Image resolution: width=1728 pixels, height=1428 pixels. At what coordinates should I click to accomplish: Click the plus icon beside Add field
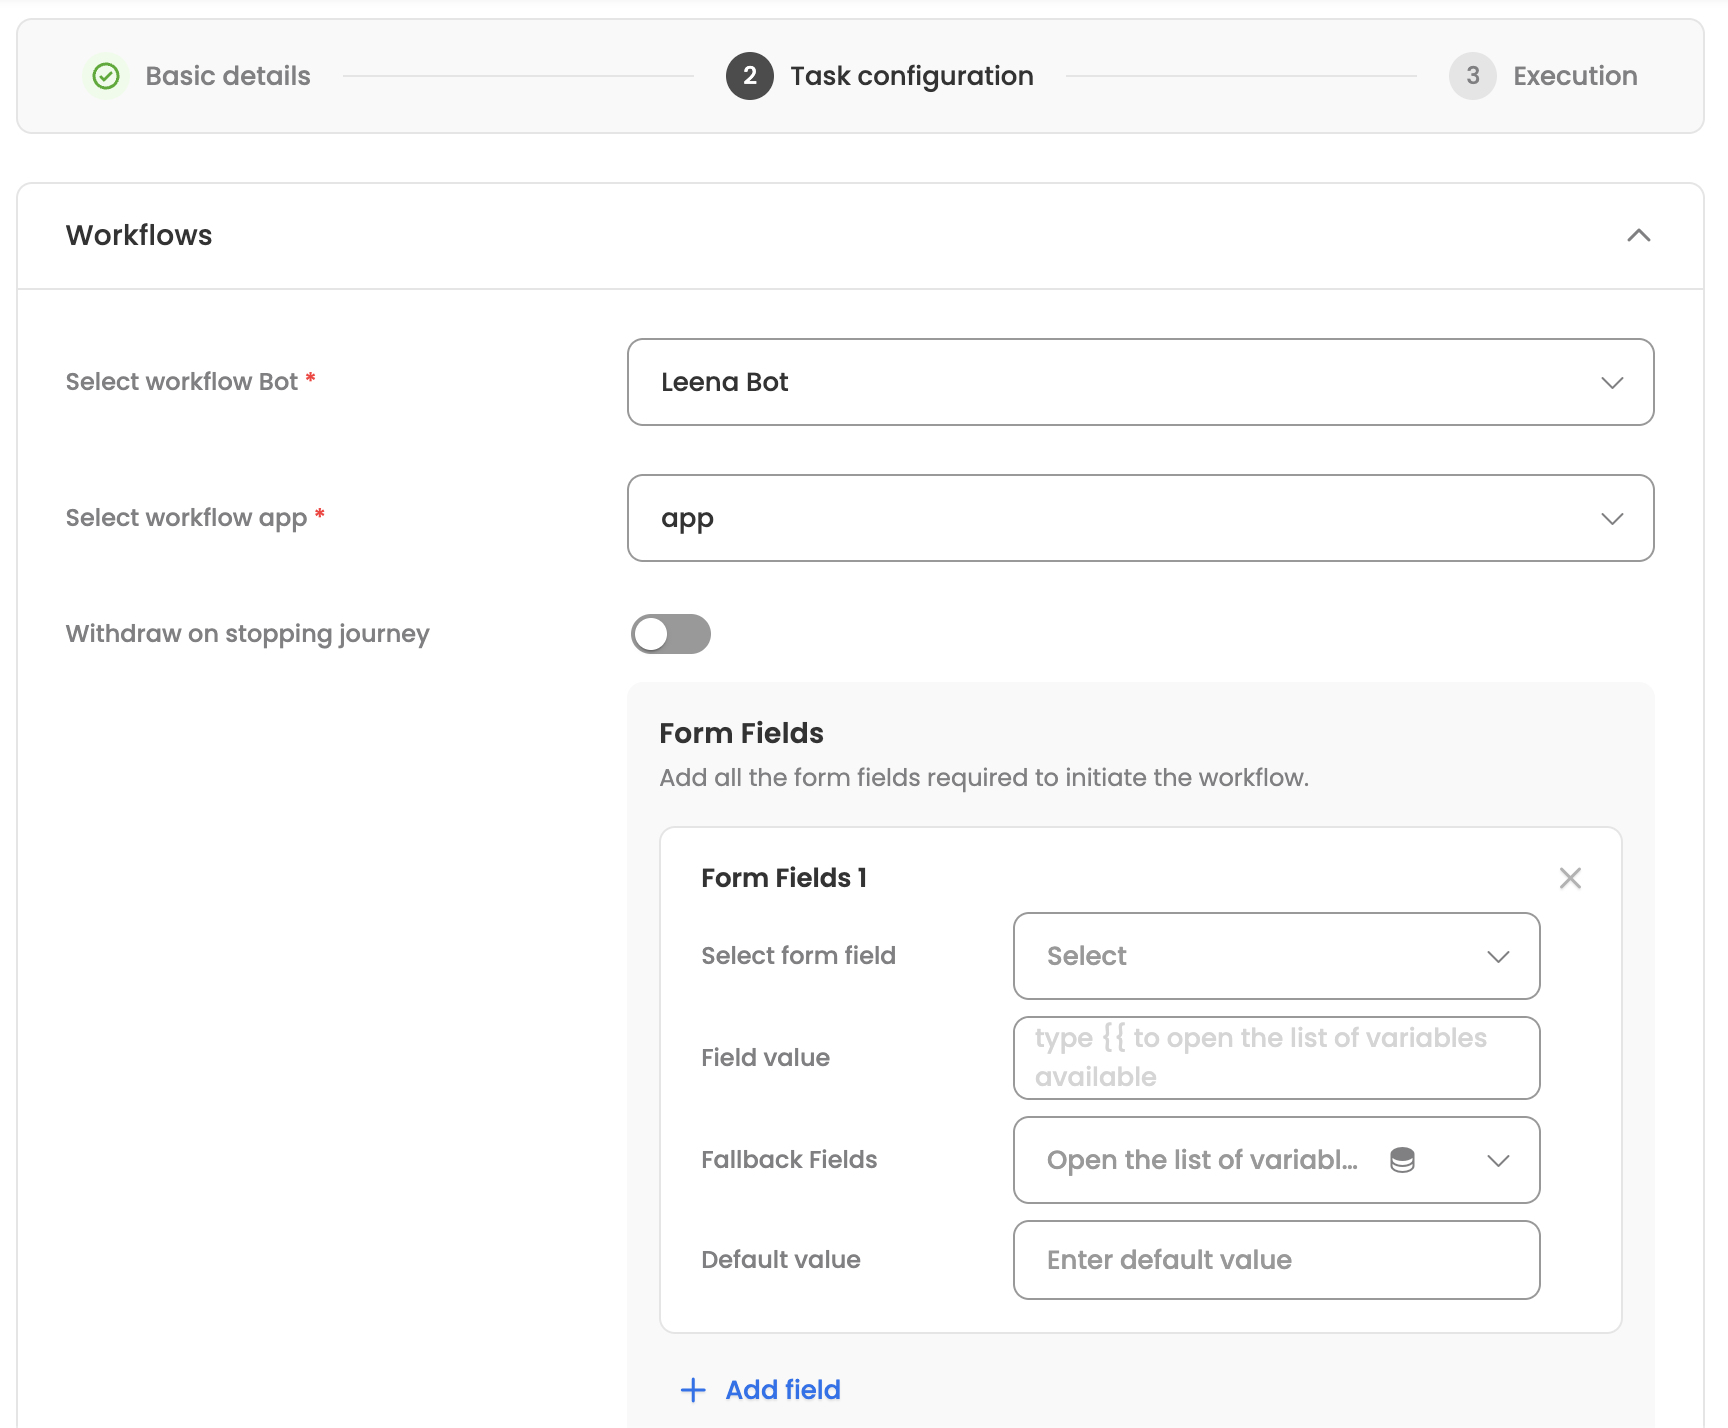tap(693, 1390)
